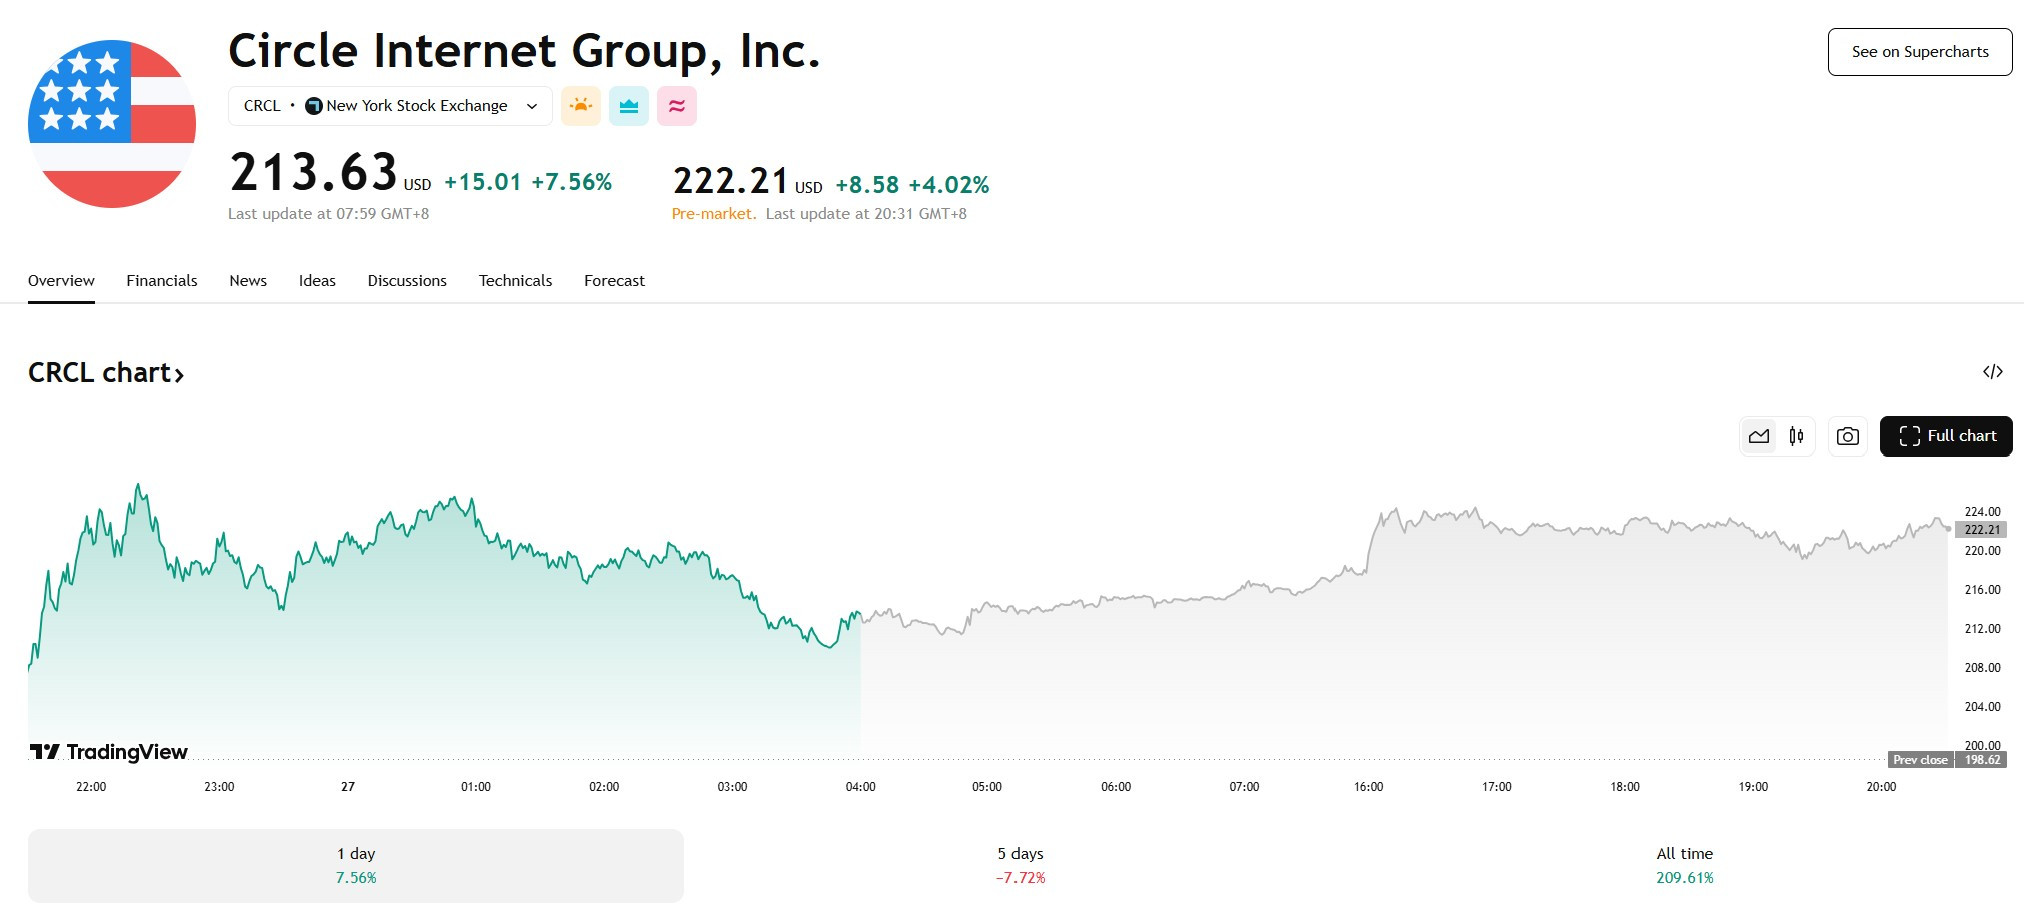Click the orange sunrise pre-market icon
The image size is (2024, 906).
[x=581, y=106]
